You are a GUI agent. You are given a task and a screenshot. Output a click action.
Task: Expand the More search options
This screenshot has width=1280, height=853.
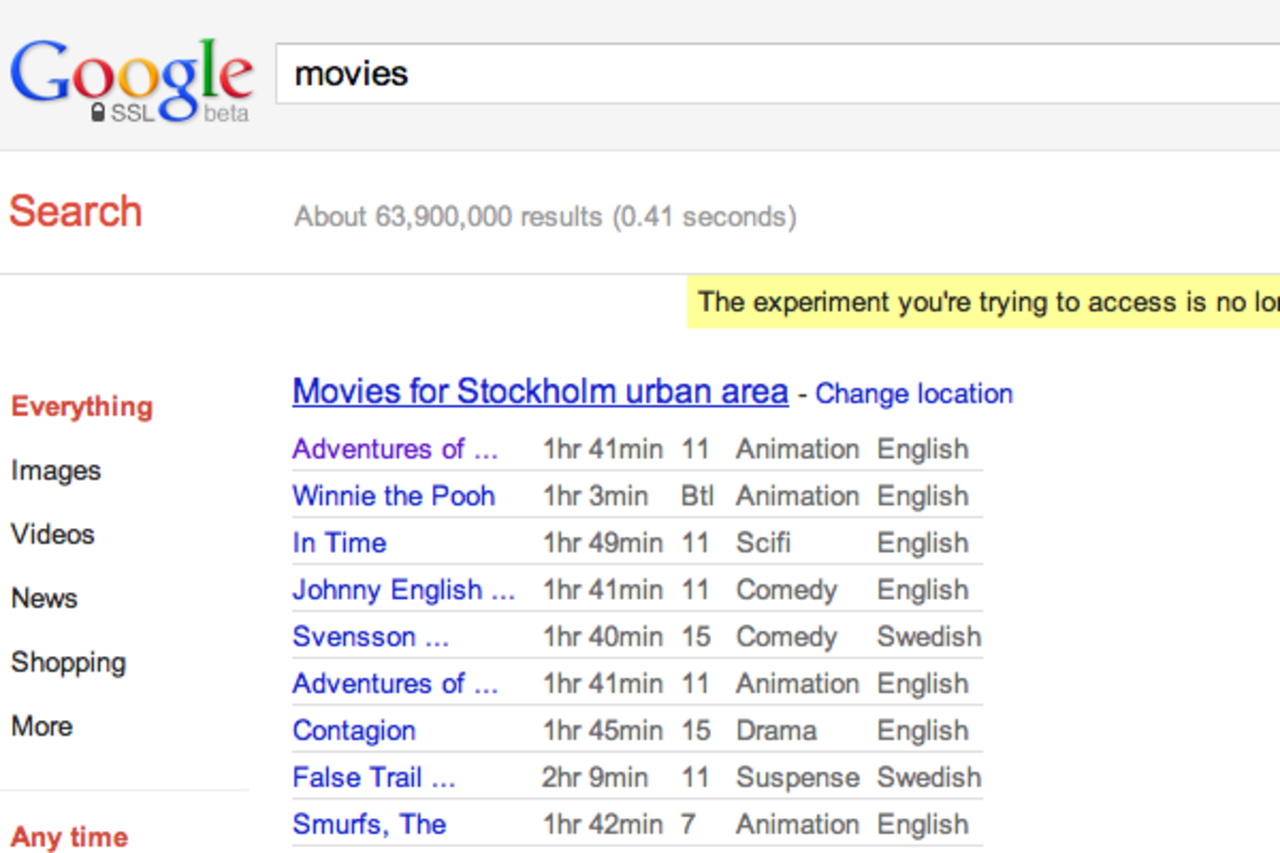click(41, 726)
